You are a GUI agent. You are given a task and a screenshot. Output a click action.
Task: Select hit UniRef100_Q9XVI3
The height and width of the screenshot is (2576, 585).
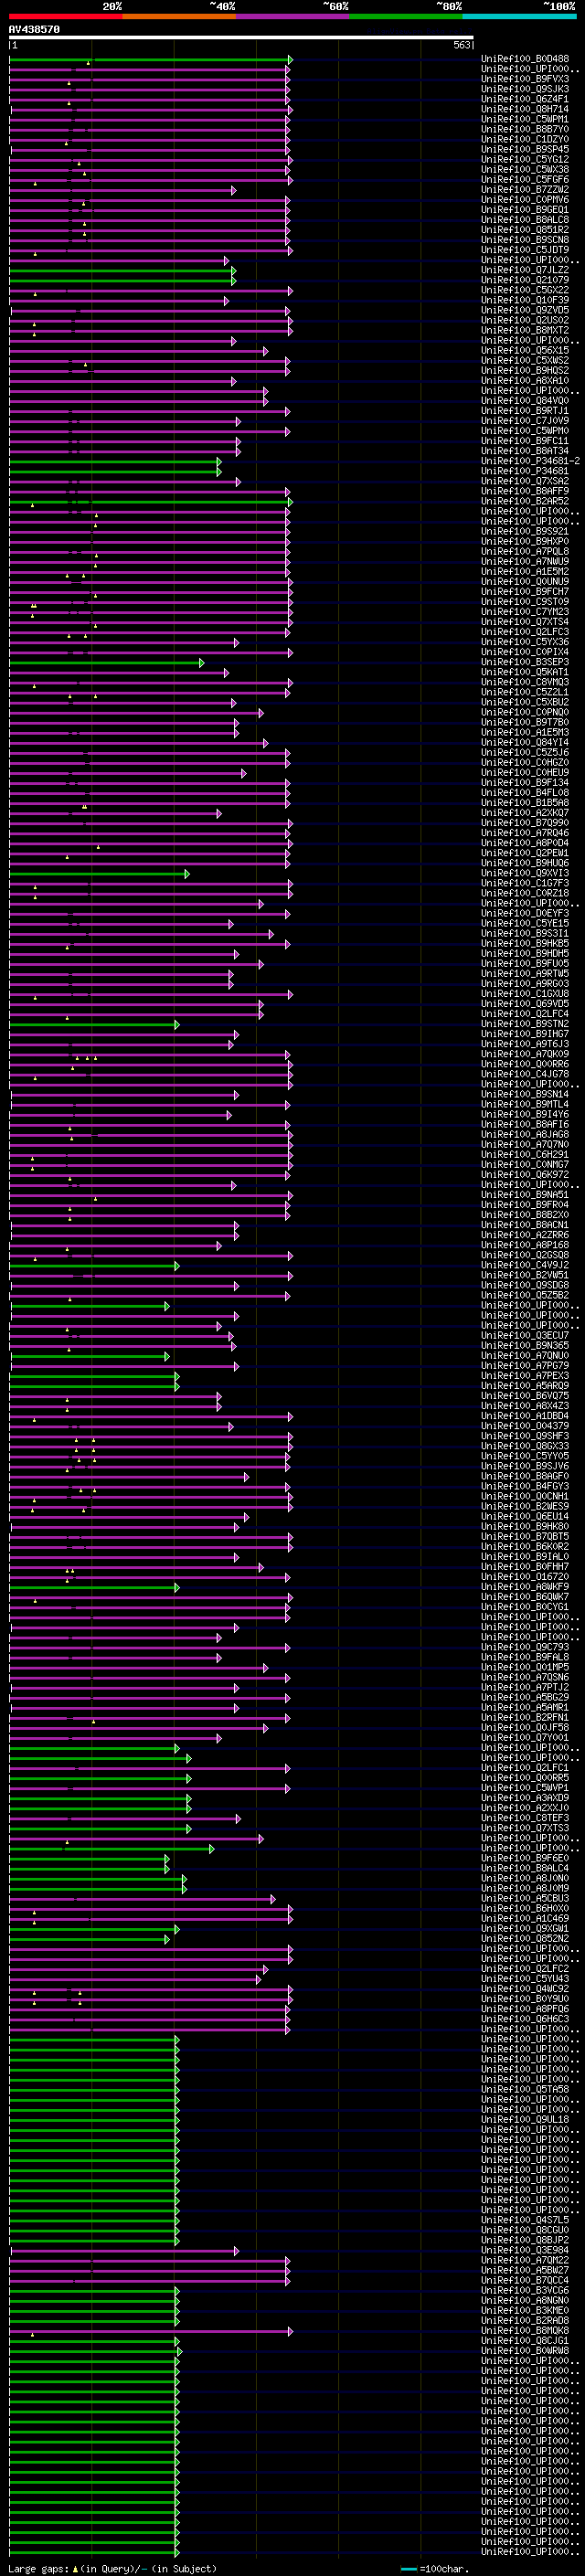click(x=525, y=874)
